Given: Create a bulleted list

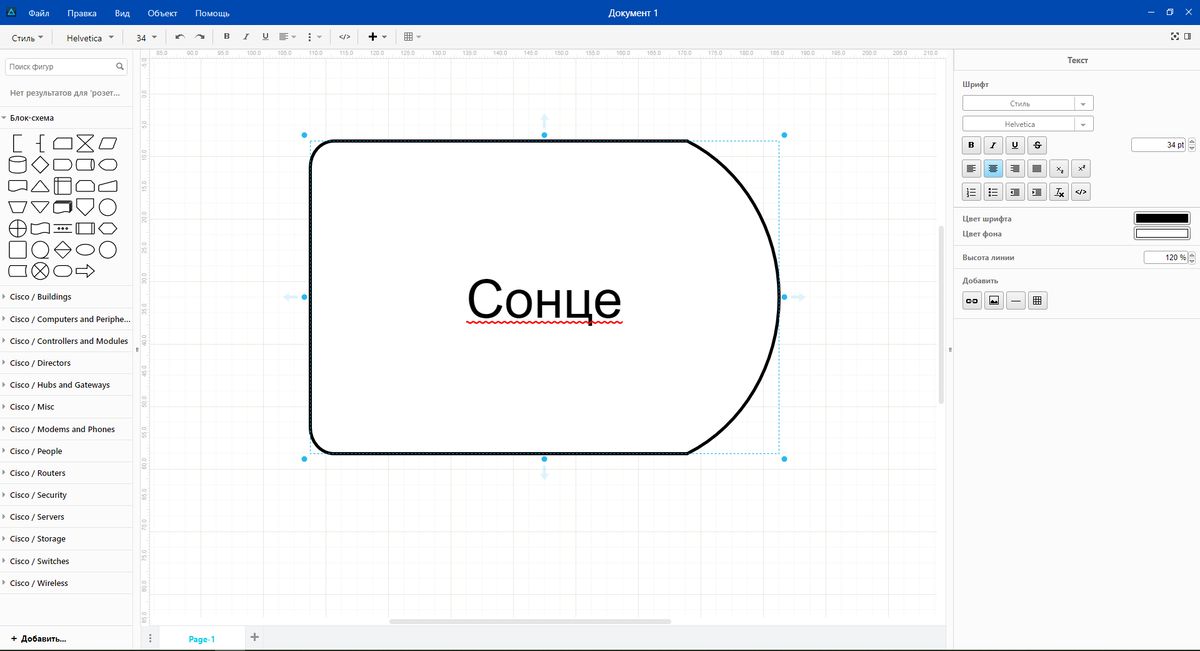Looking at the screenshot, I should (993, 192).
